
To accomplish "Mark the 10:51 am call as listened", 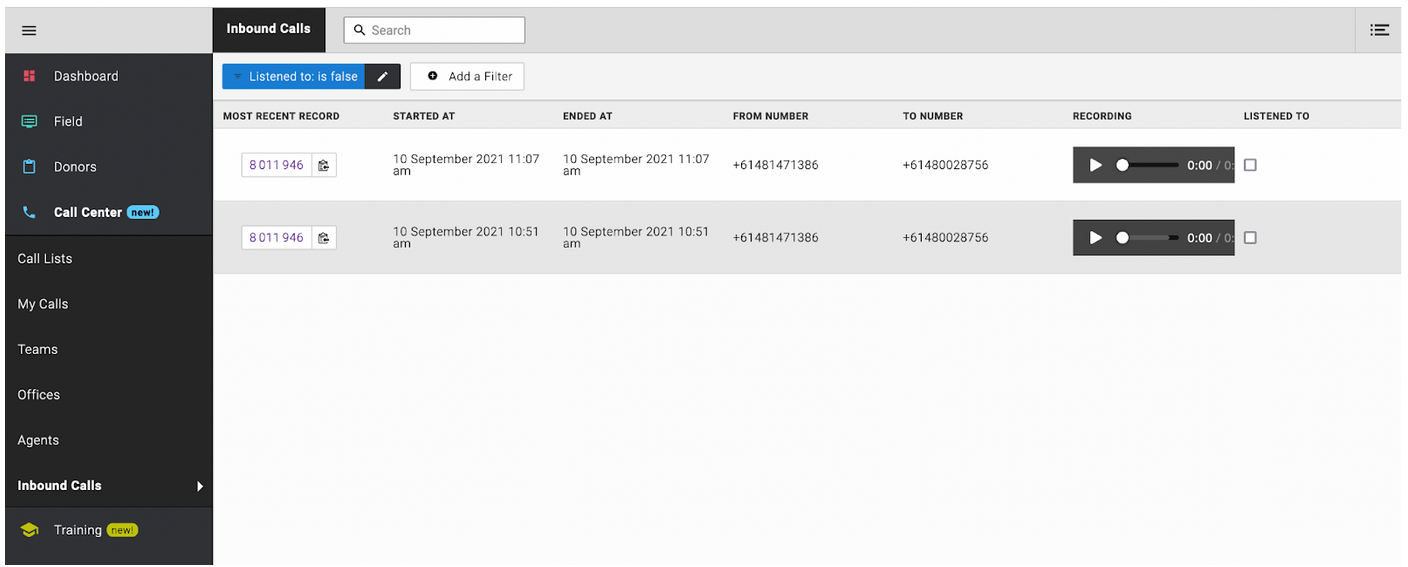I will tap(1250, 238).
